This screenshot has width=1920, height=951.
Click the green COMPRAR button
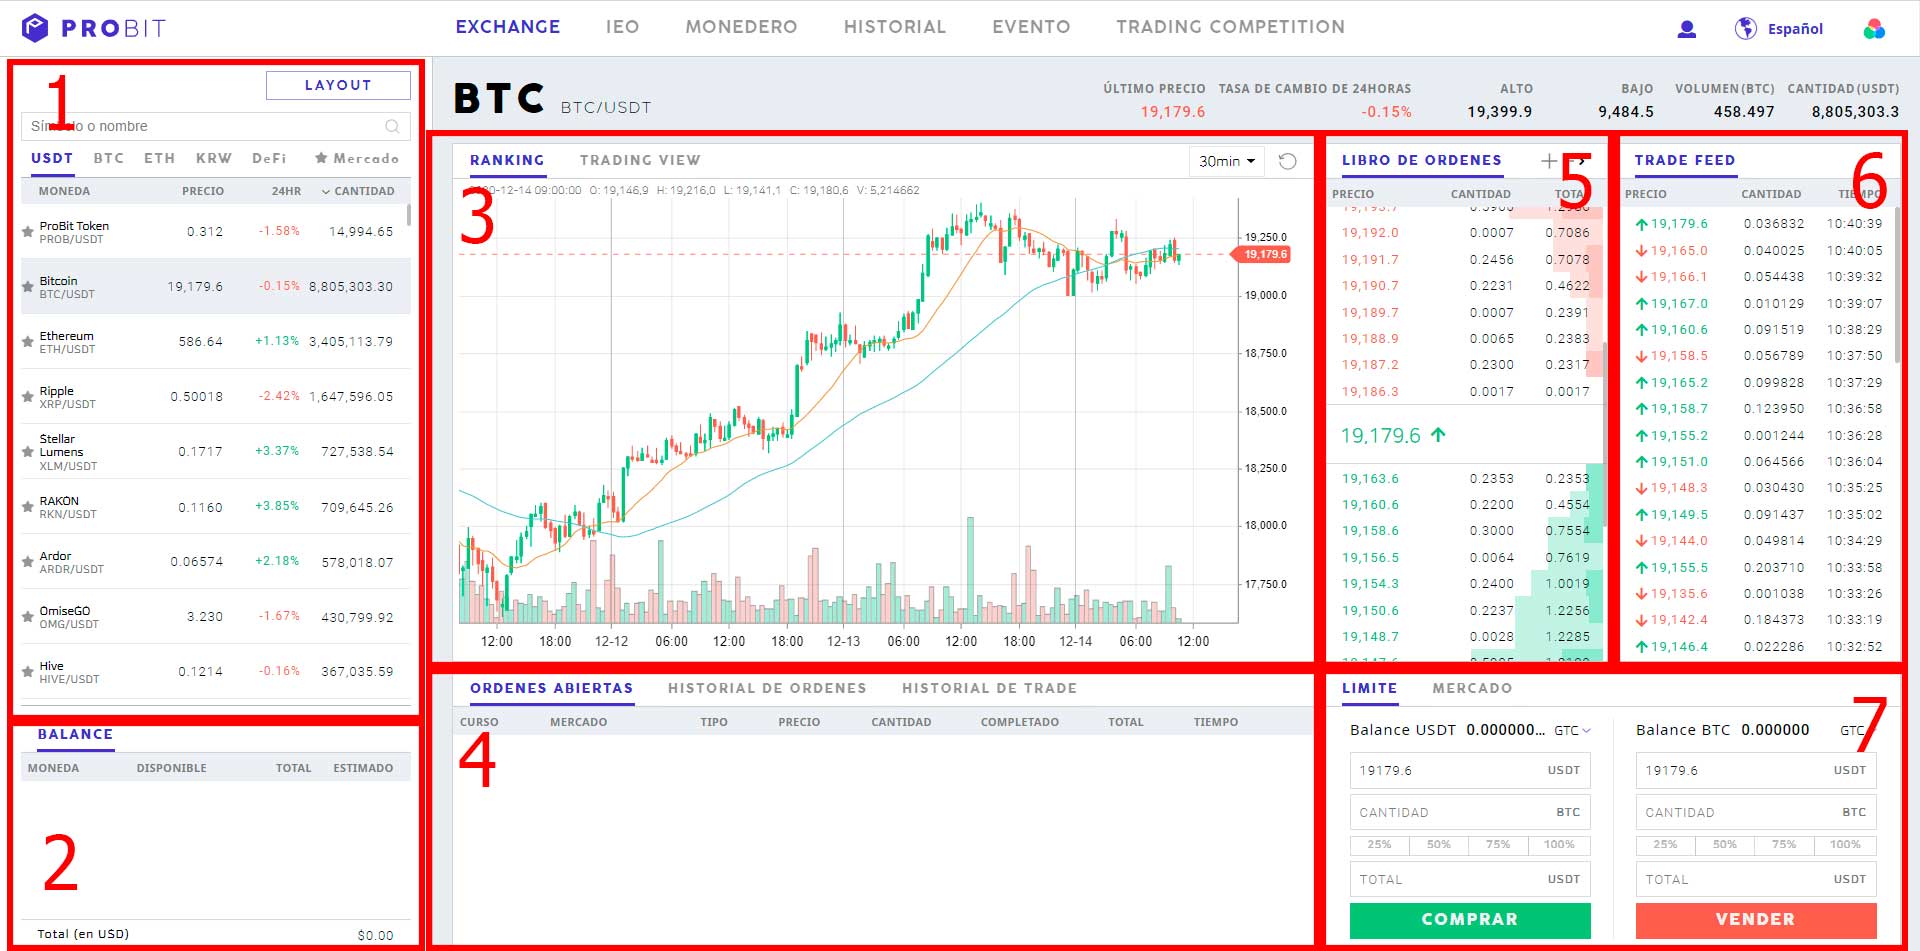click(1470, 920)
